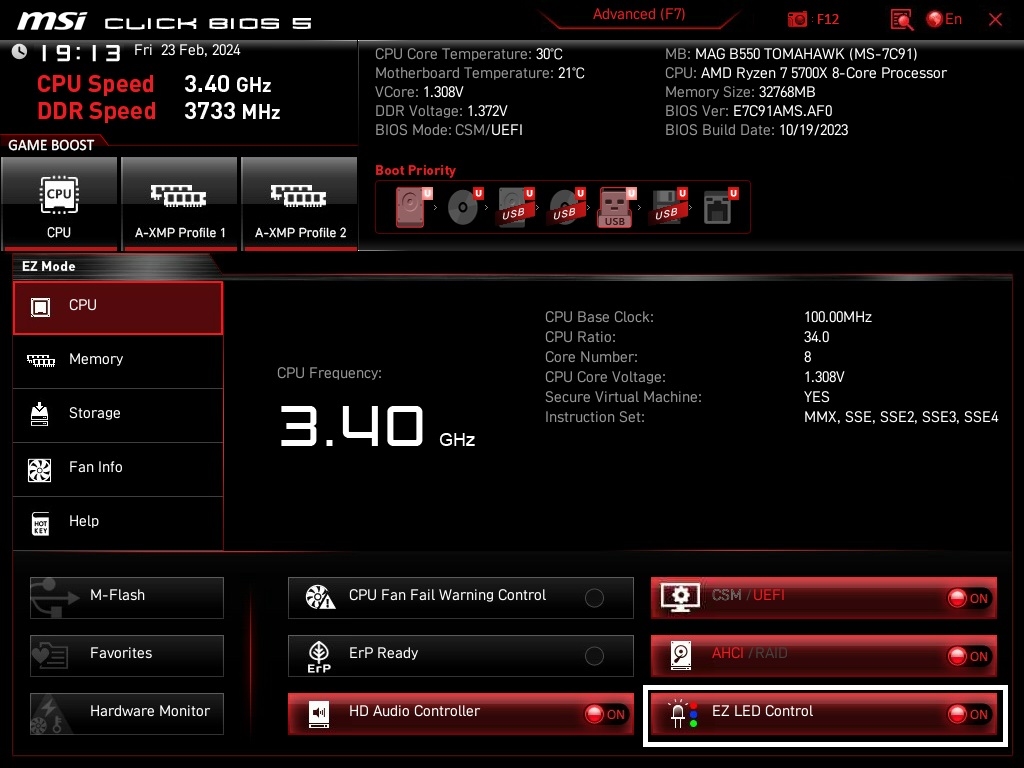Click the CPU Base Clock value 100.00MHz
Viewport: 1024px width, 768px height.
838,317
